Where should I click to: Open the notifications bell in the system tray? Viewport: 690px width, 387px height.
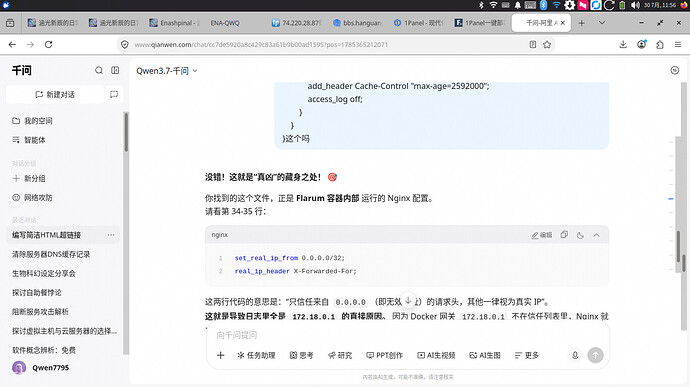coord(518,5)
